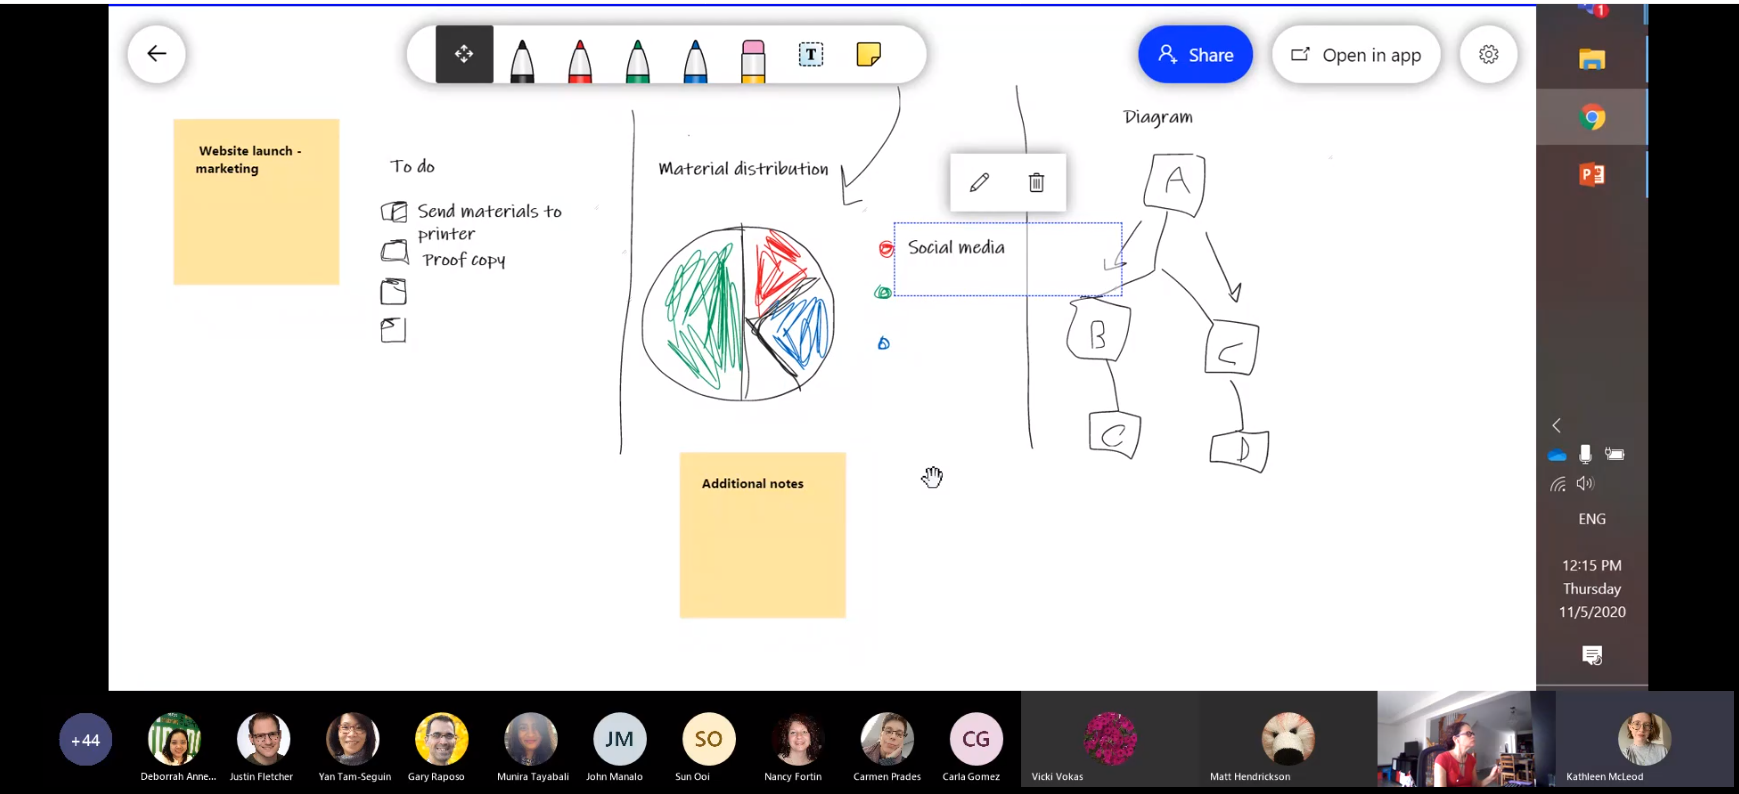Pick the black pen tool

point(522,60)
